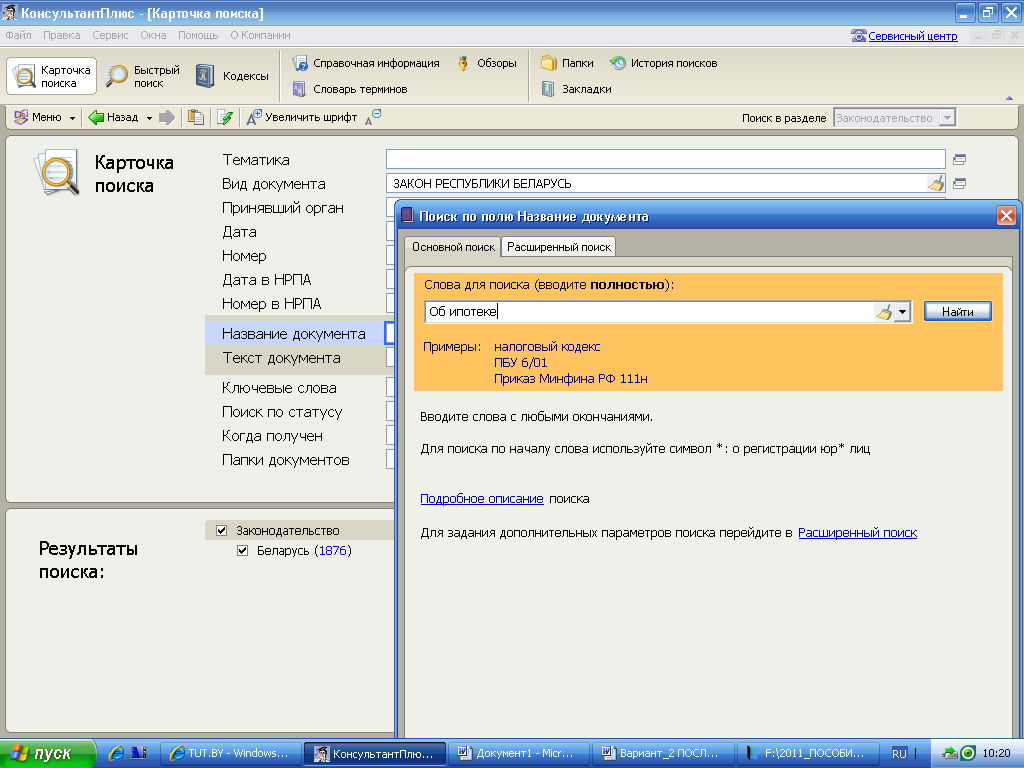Click the edit document toolbar icon
1024x768 pixels.
point(225,118)
